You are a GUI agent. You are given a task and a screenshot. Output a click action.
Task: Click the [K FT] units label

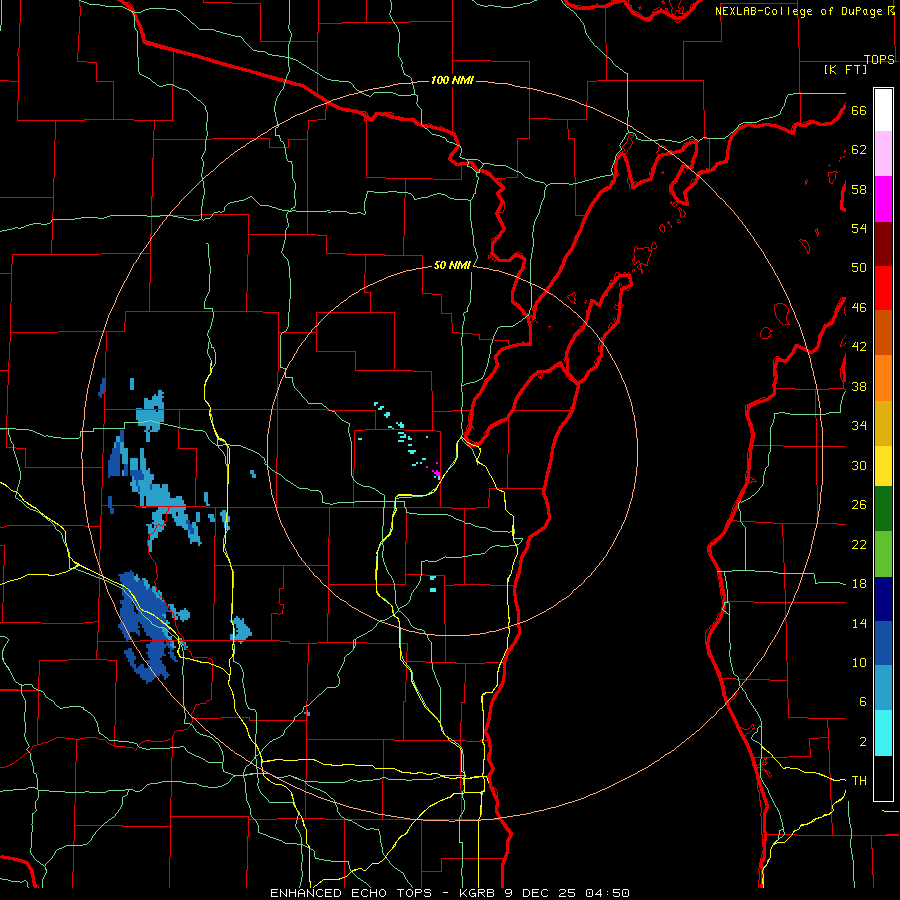click(845, 69)
